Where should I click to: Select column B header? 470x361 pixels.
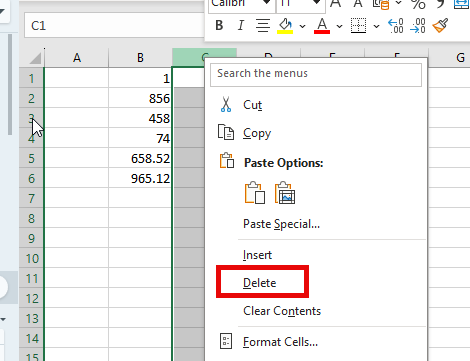[140, 58]
